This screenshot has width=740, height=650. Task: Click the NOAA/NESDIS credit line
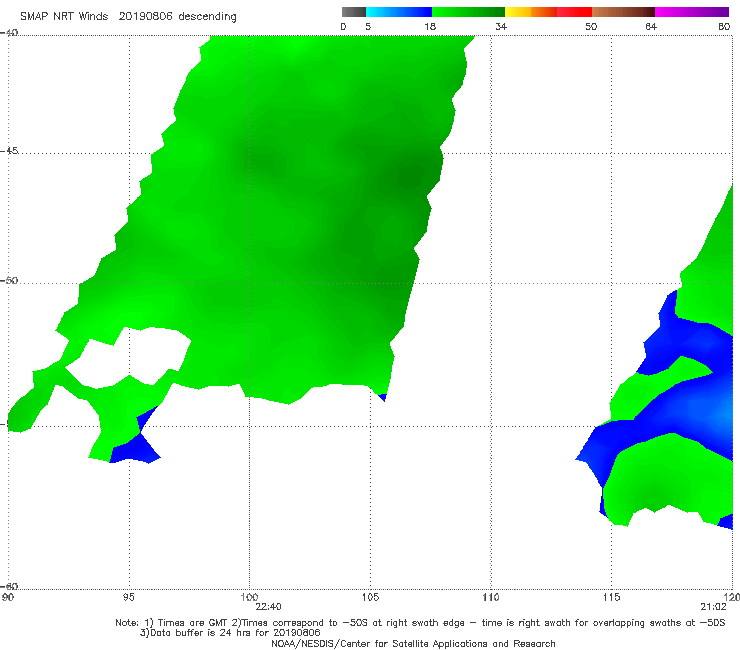[413, 643]
